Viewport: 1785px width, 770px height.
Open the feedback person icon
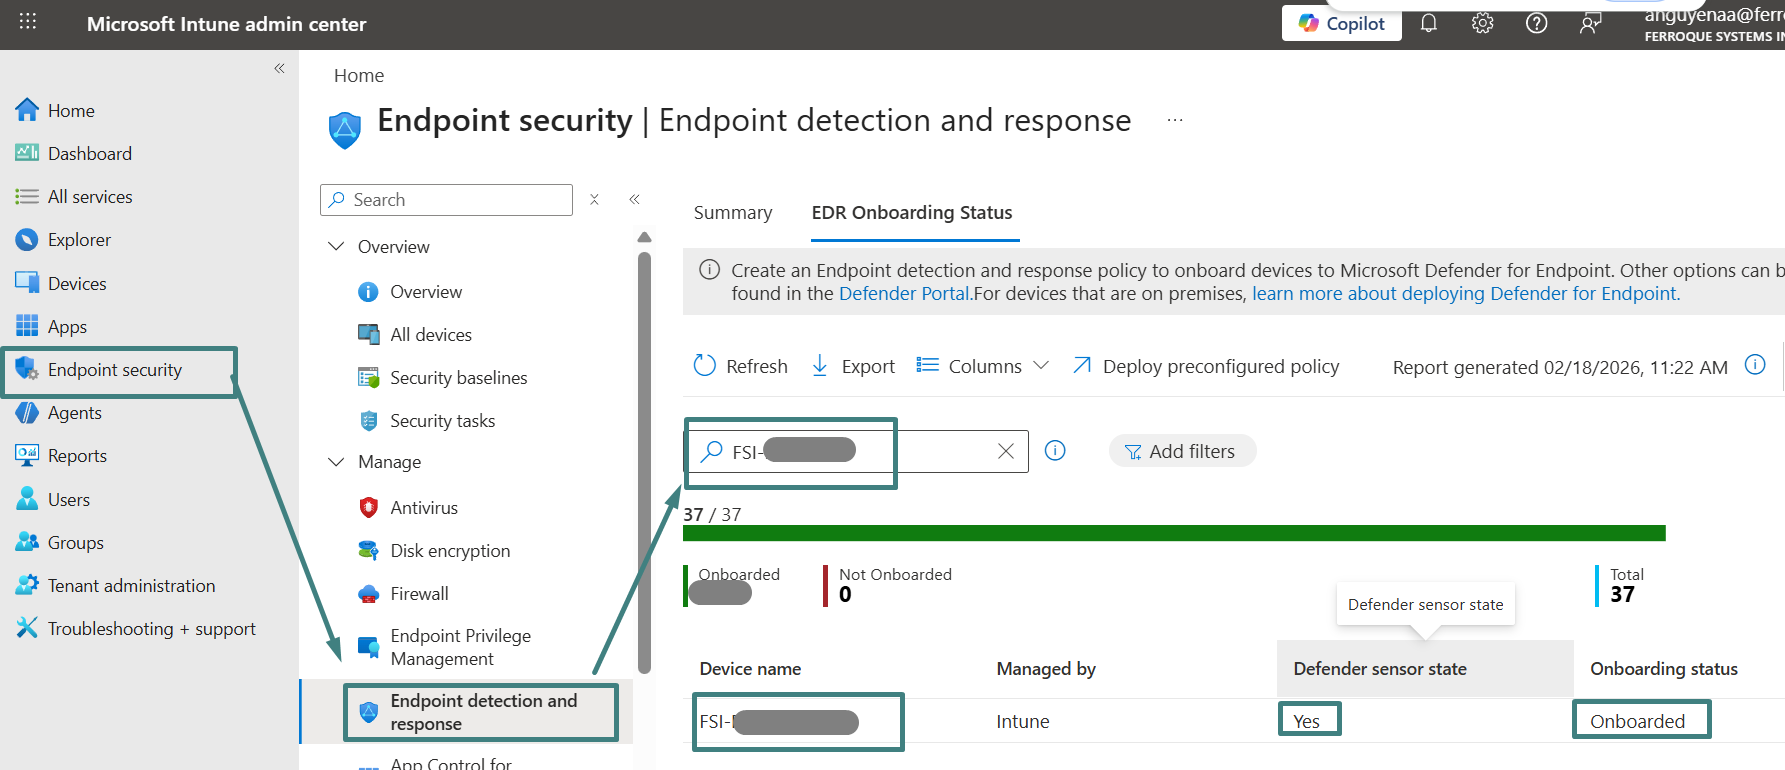pyautogui.click(x=1590, y=23)
